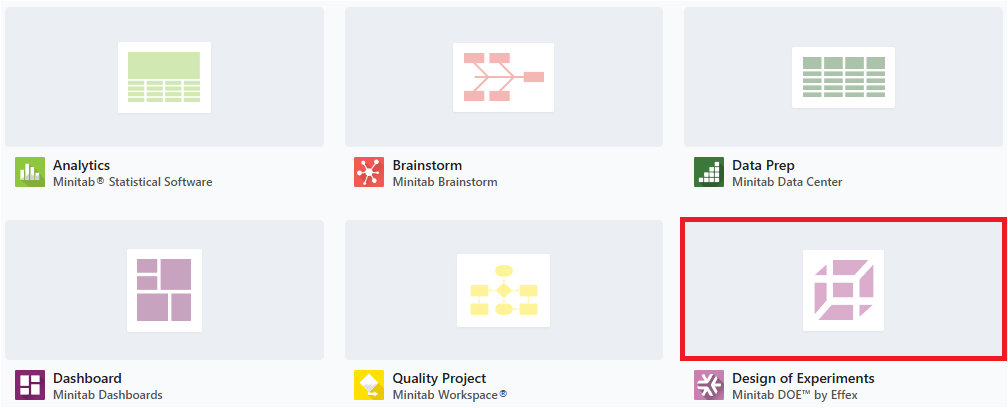
Task: Click the Minitab Statistical Software subtitle
Action: tap(132, 182)
